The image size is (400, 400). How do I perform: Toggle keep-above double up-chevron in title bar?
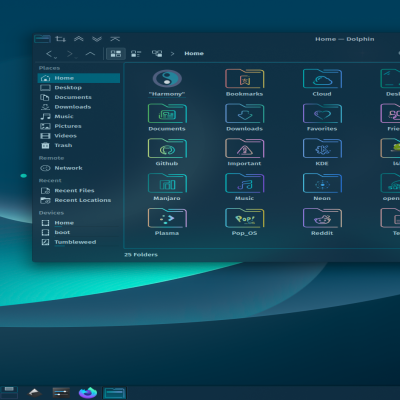coord(79,39)
